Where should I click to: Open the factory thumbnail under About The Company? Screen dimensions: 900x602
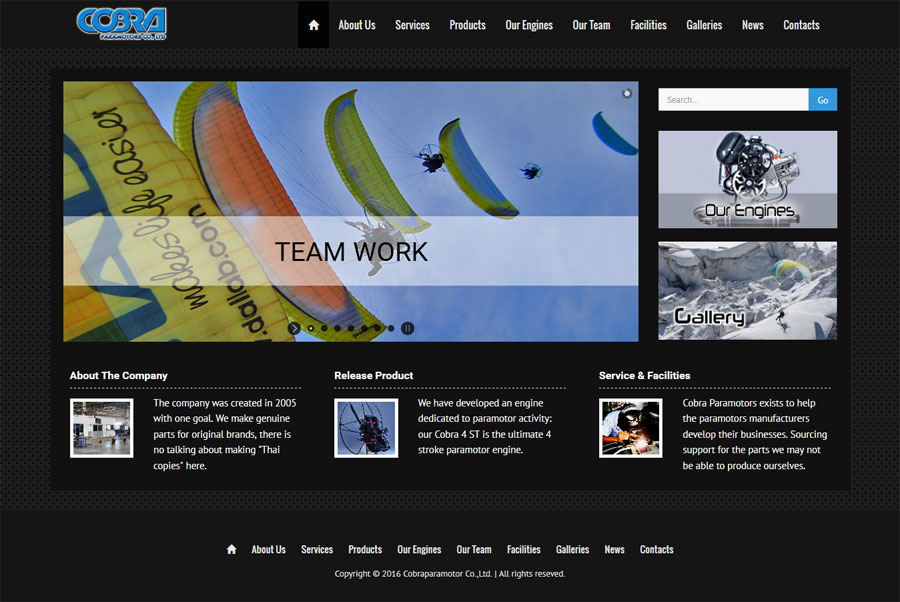point(102,428)
